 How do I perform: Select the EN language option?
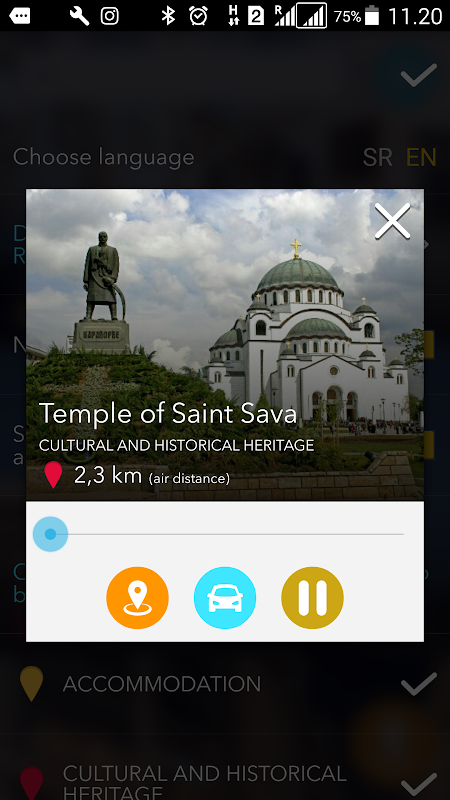421,158
